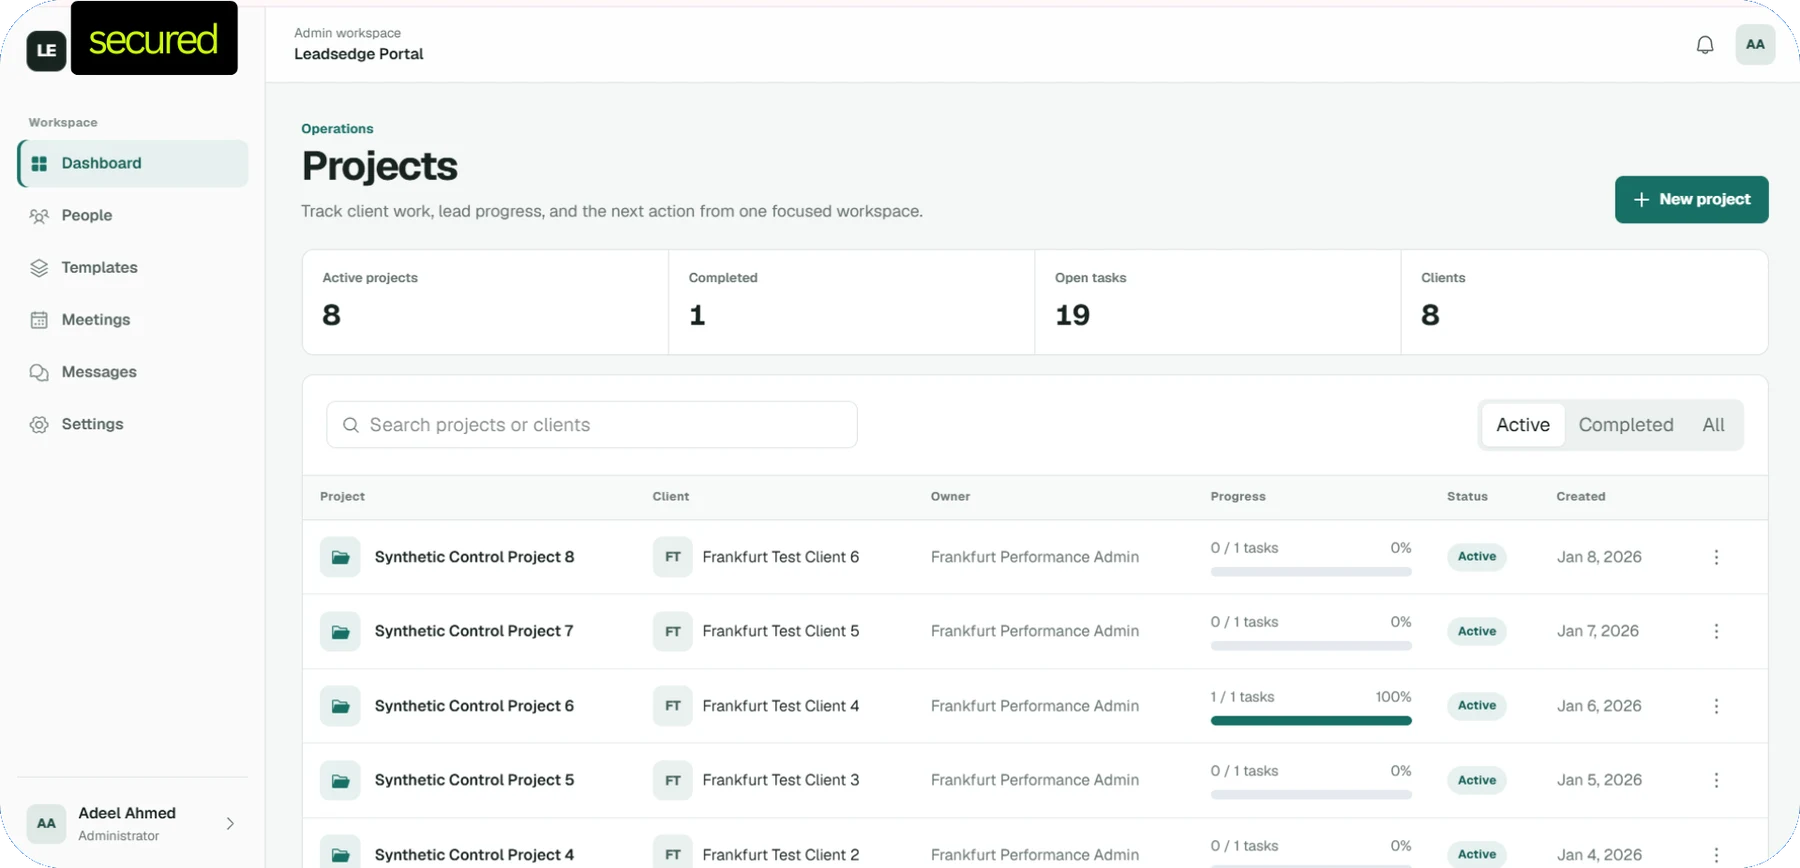Click the Meetings calendar icon
This screenshot has width=1800, height=868.
coord(39,320)
